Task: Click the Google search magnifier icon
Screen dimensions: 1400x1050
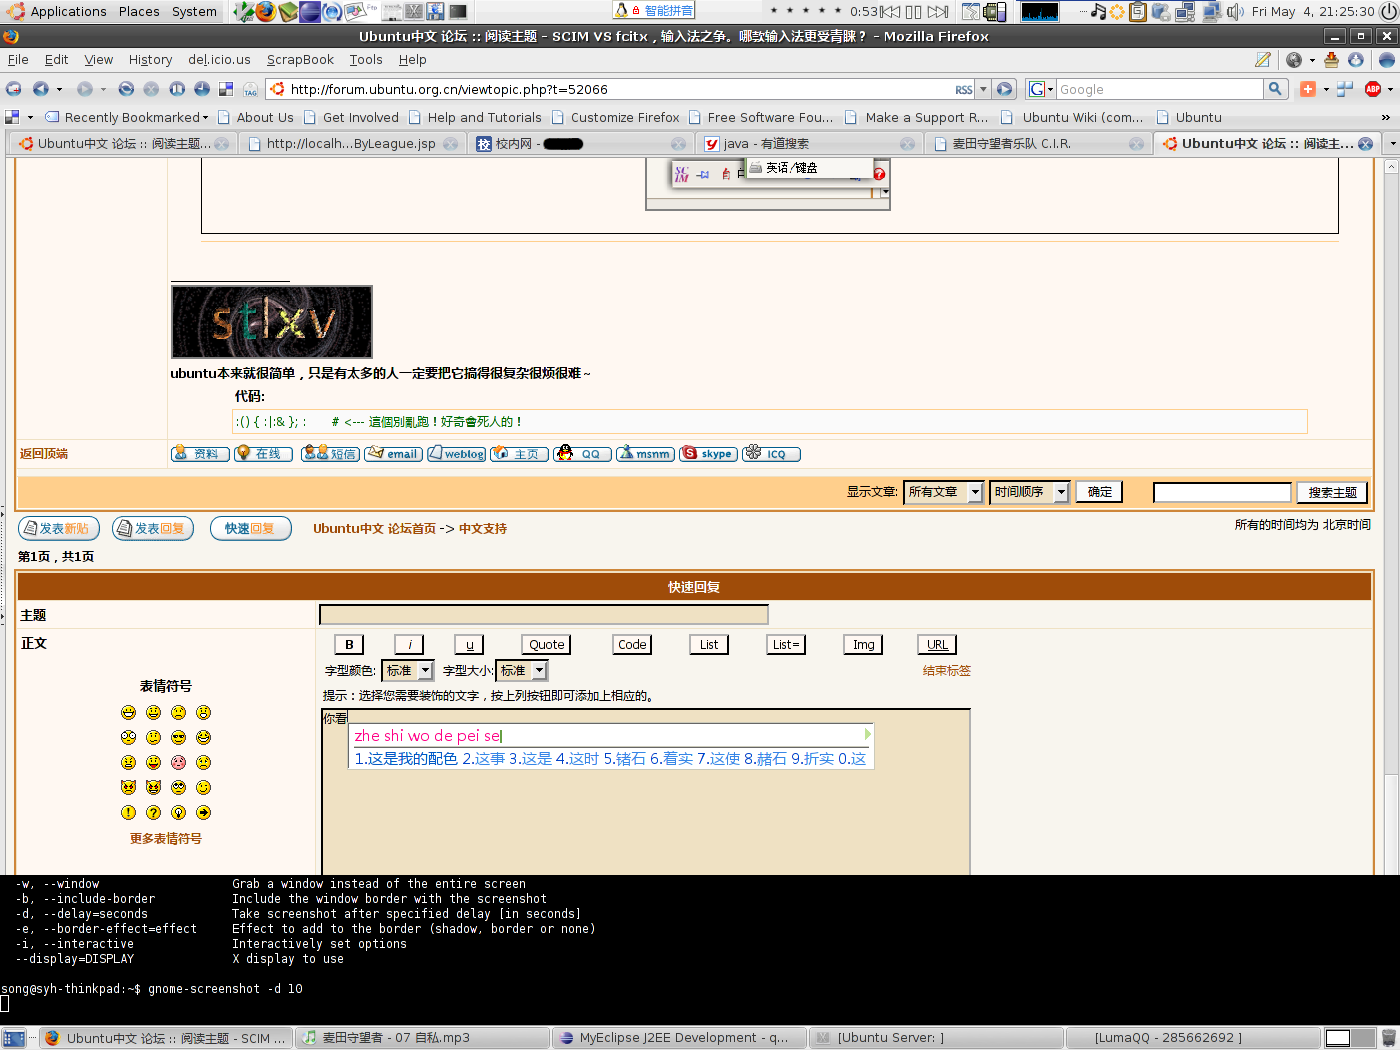Action: 1275,89
